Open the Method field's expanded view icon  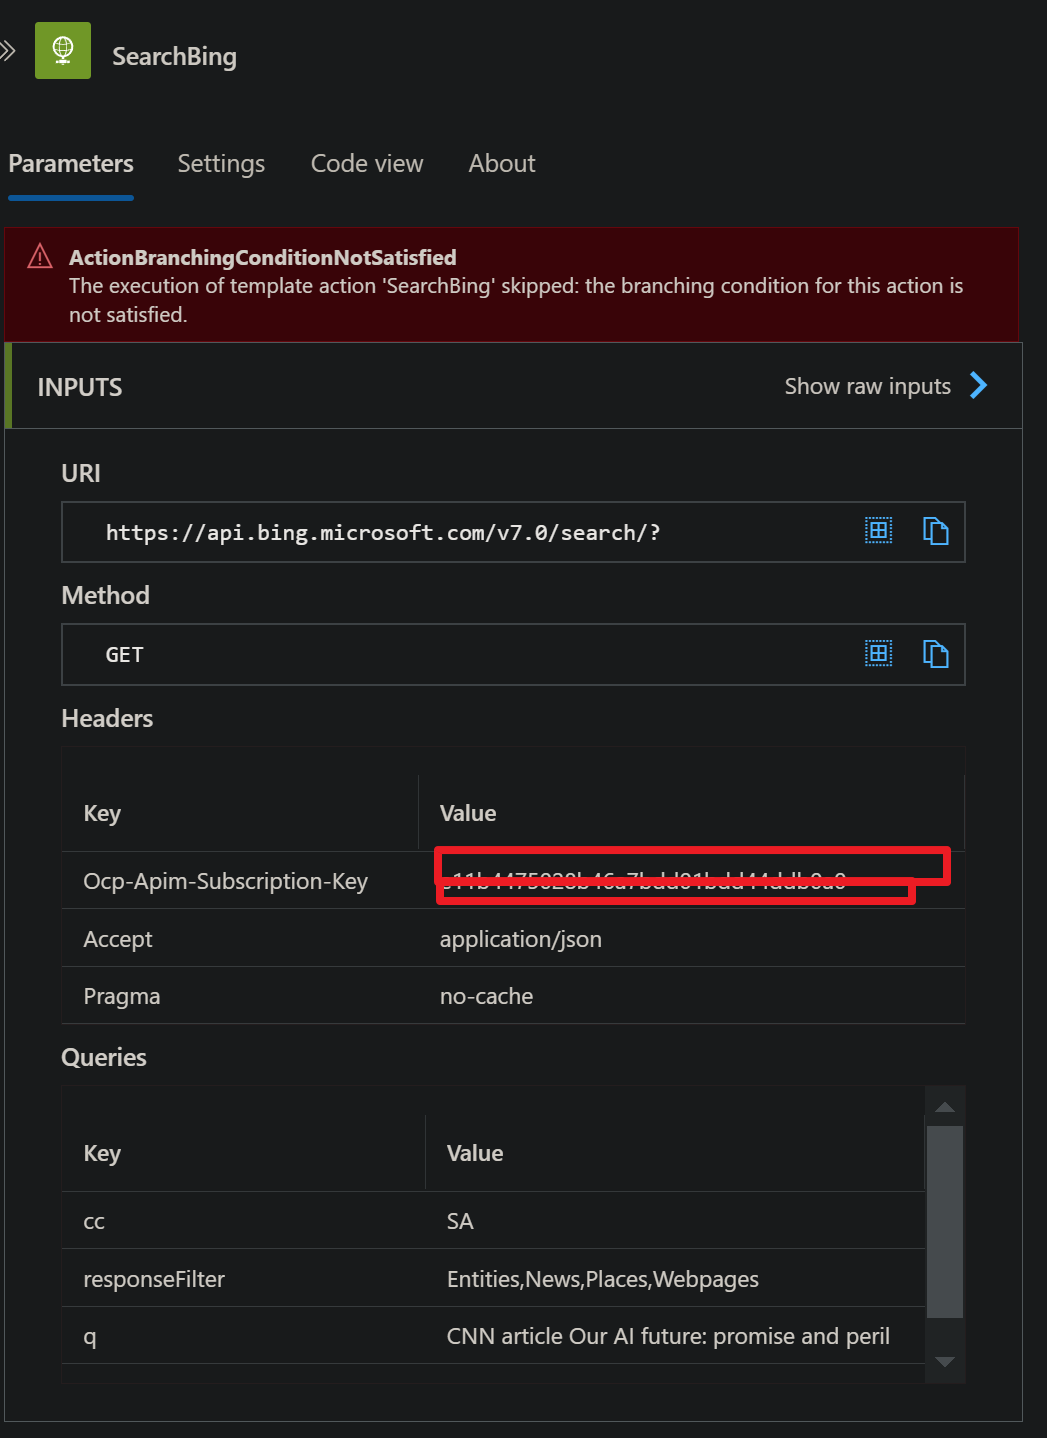point(879,654)
